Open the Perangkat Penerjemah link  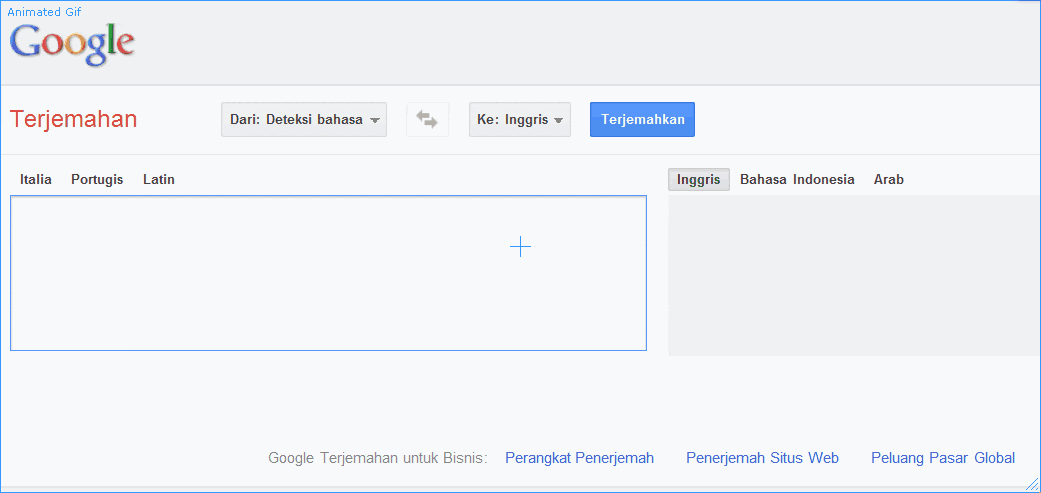580,458
